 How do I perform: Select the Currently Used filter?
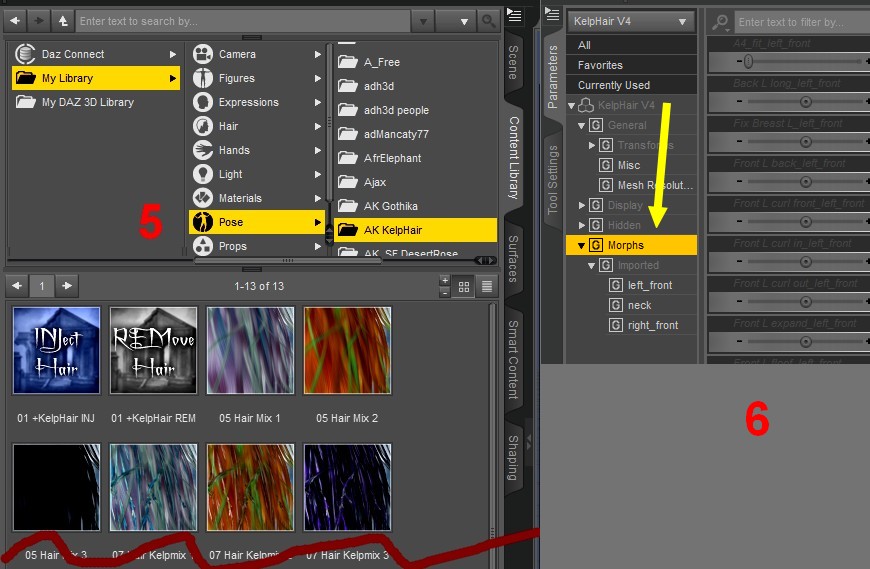631,85
